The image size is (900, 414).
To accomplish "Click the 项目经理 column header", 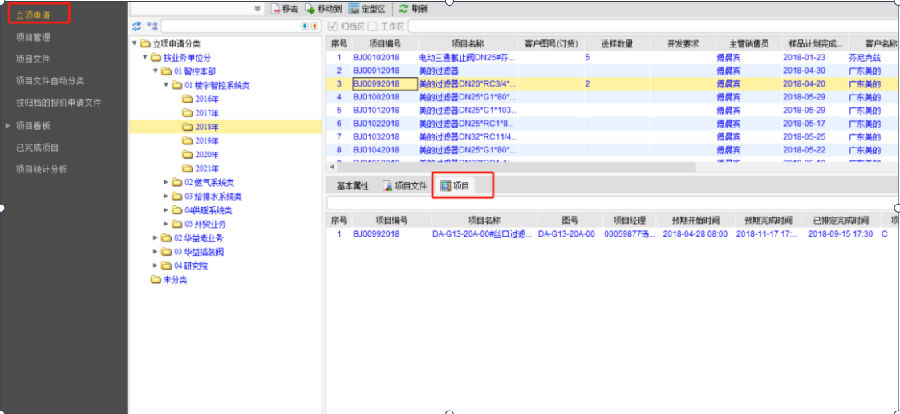I will [x=630, y=220].
